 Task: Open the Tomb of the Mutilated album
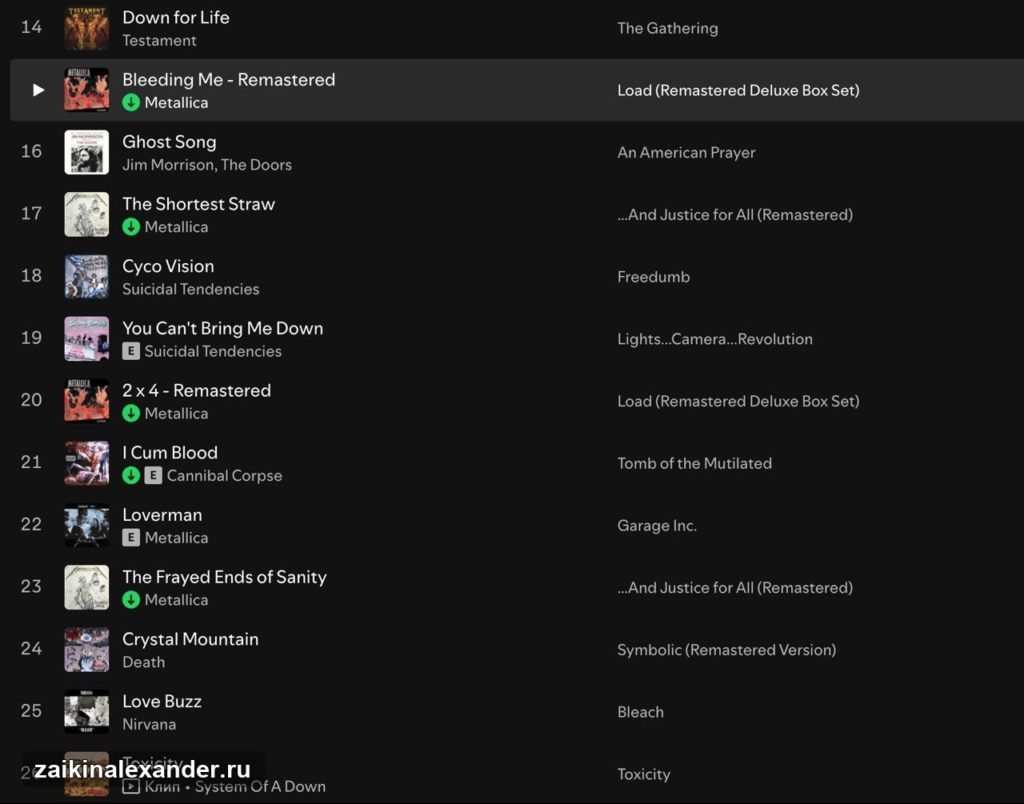pos(694,463)
